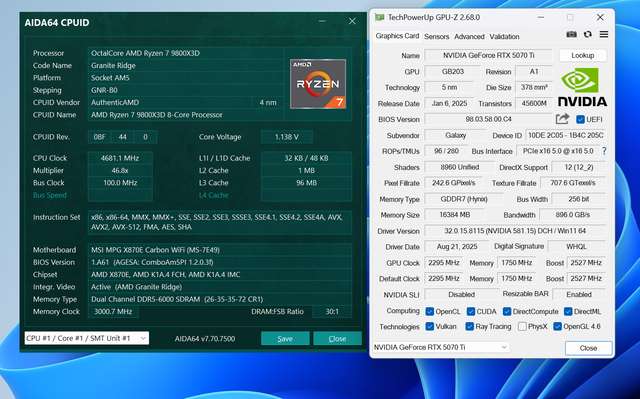This screenshot has height=399, width=640.
Task: Click the Bus Interface question mark
Action: click(x=604, y=151)
